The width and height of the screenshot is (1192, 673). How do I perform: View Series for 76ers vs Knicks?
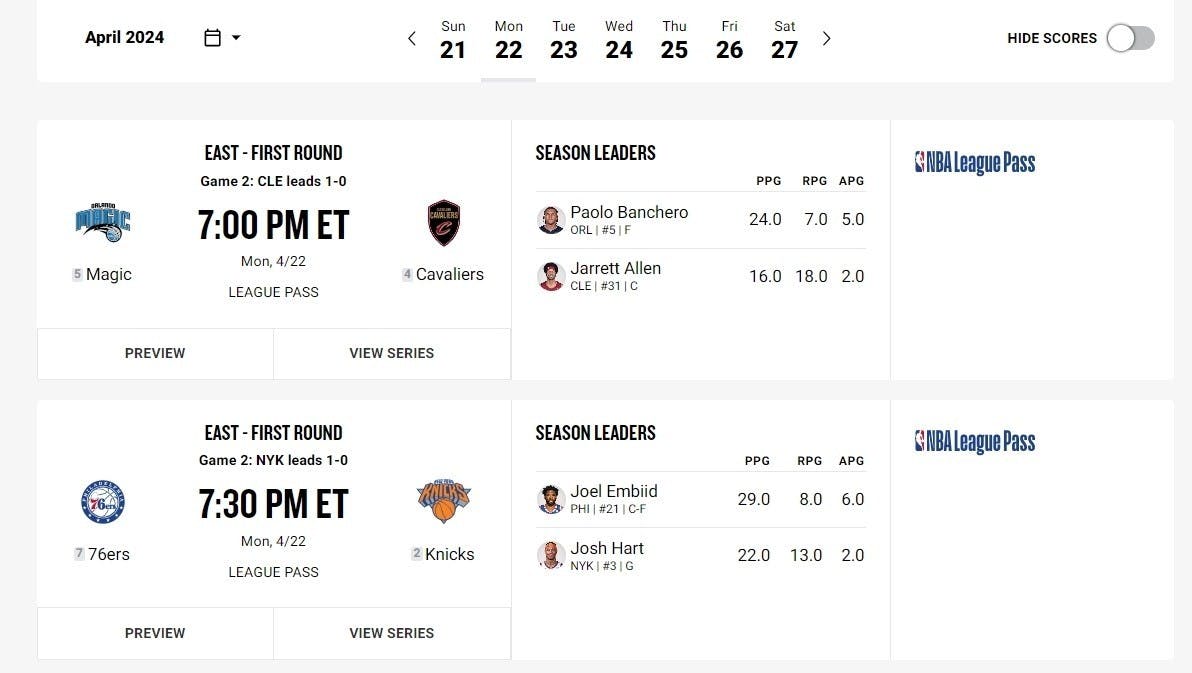pos(391,633)
